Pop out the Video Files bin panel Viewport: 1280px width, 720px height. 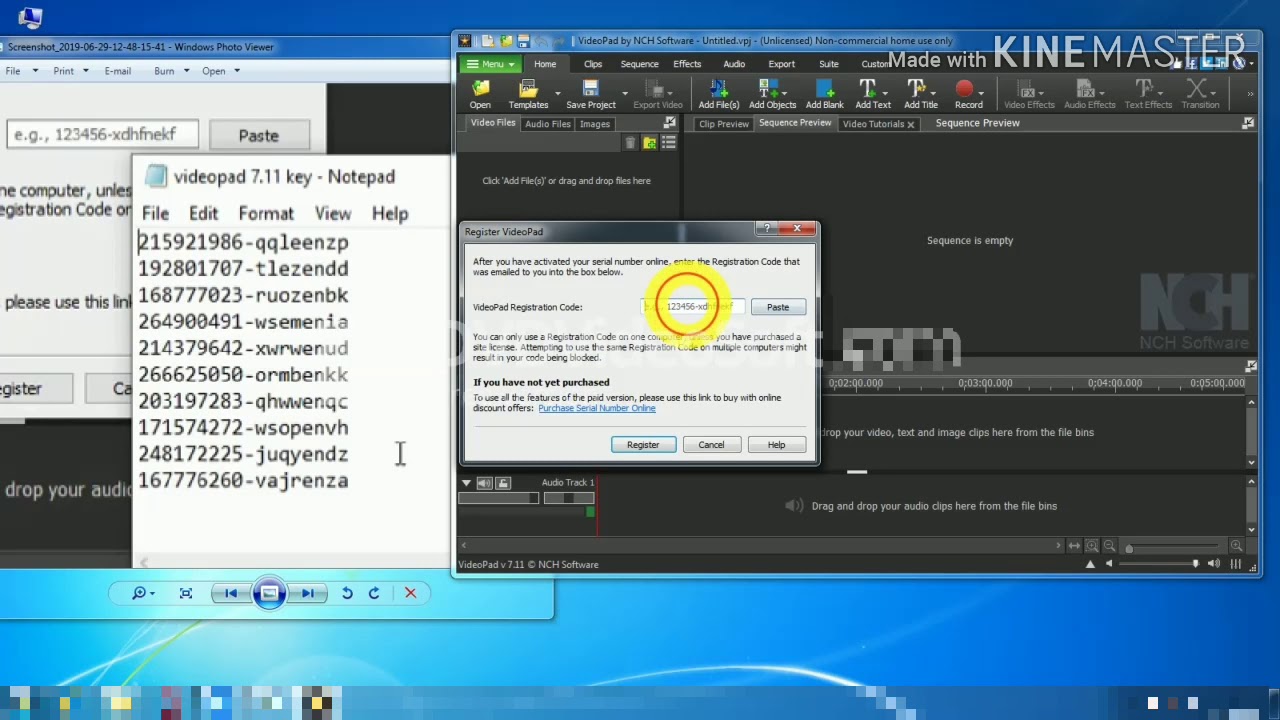pyautogui.click(x=669, y=123)
